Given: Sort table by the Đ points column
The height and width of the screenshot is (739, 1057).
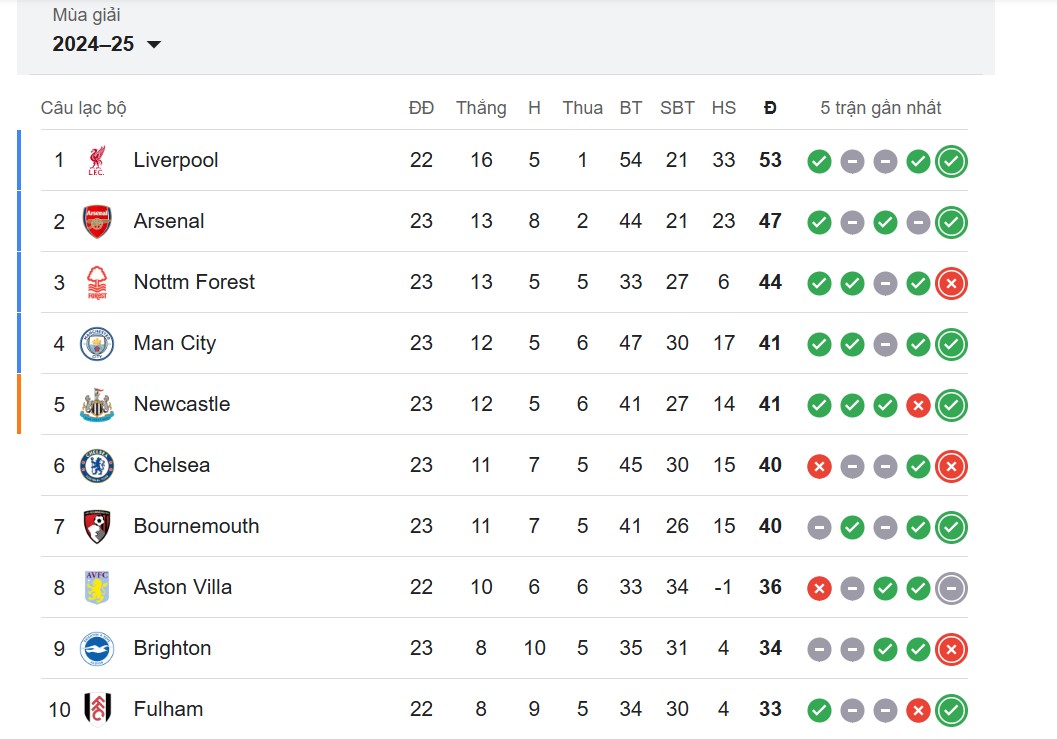Looking at the screenshot, I should pyautogui.click(x=770, y=108).
